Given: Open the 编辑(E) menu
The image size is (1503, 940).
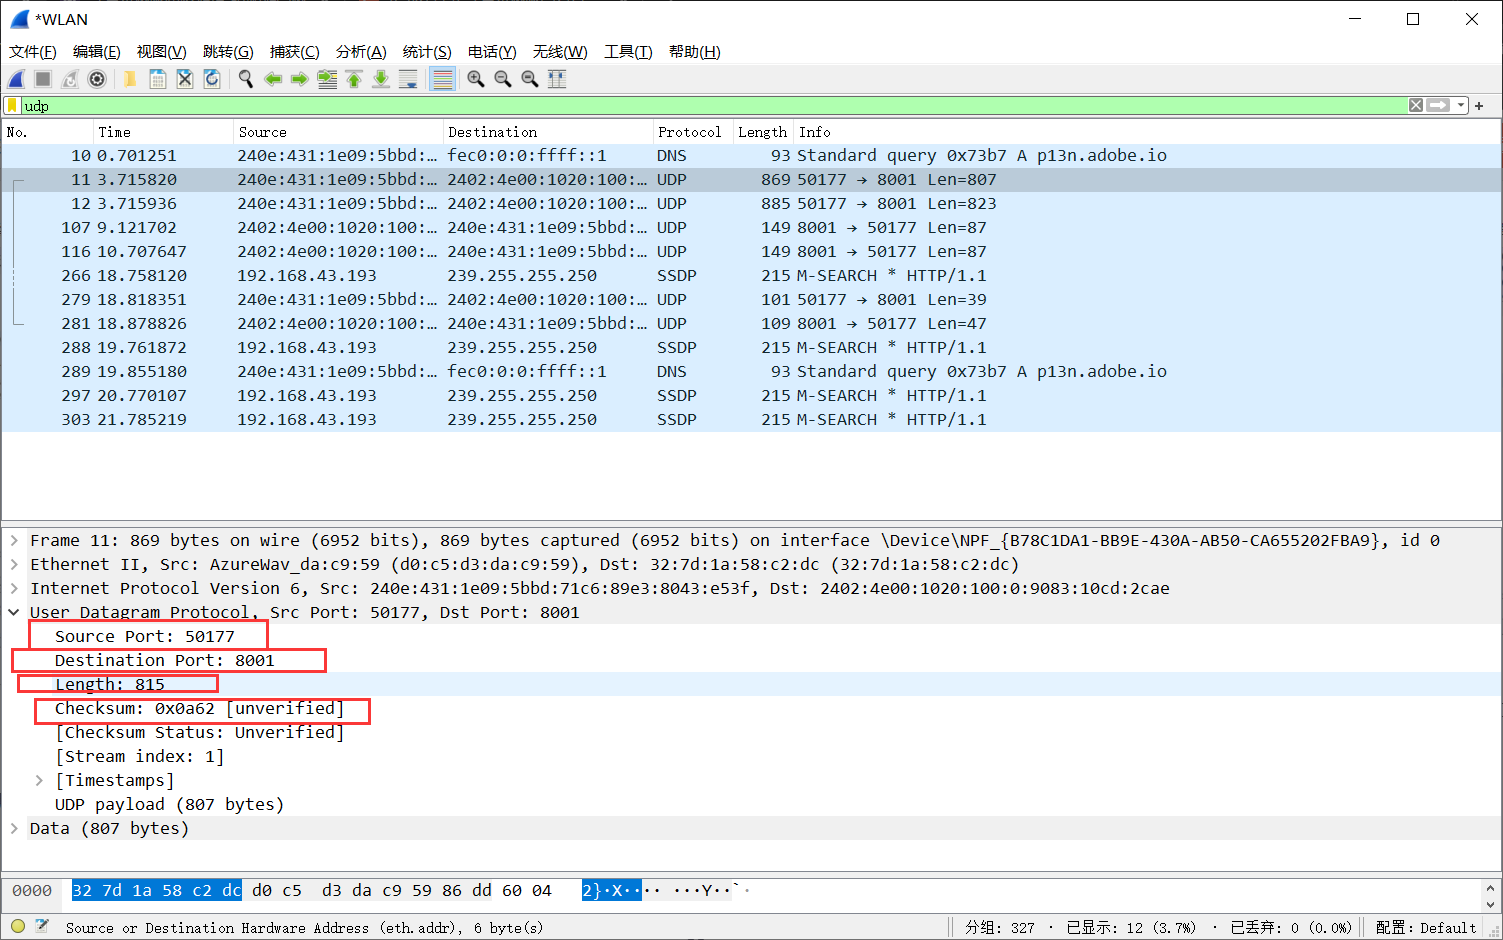Looking at the screenshot, I should click(97, 51).
